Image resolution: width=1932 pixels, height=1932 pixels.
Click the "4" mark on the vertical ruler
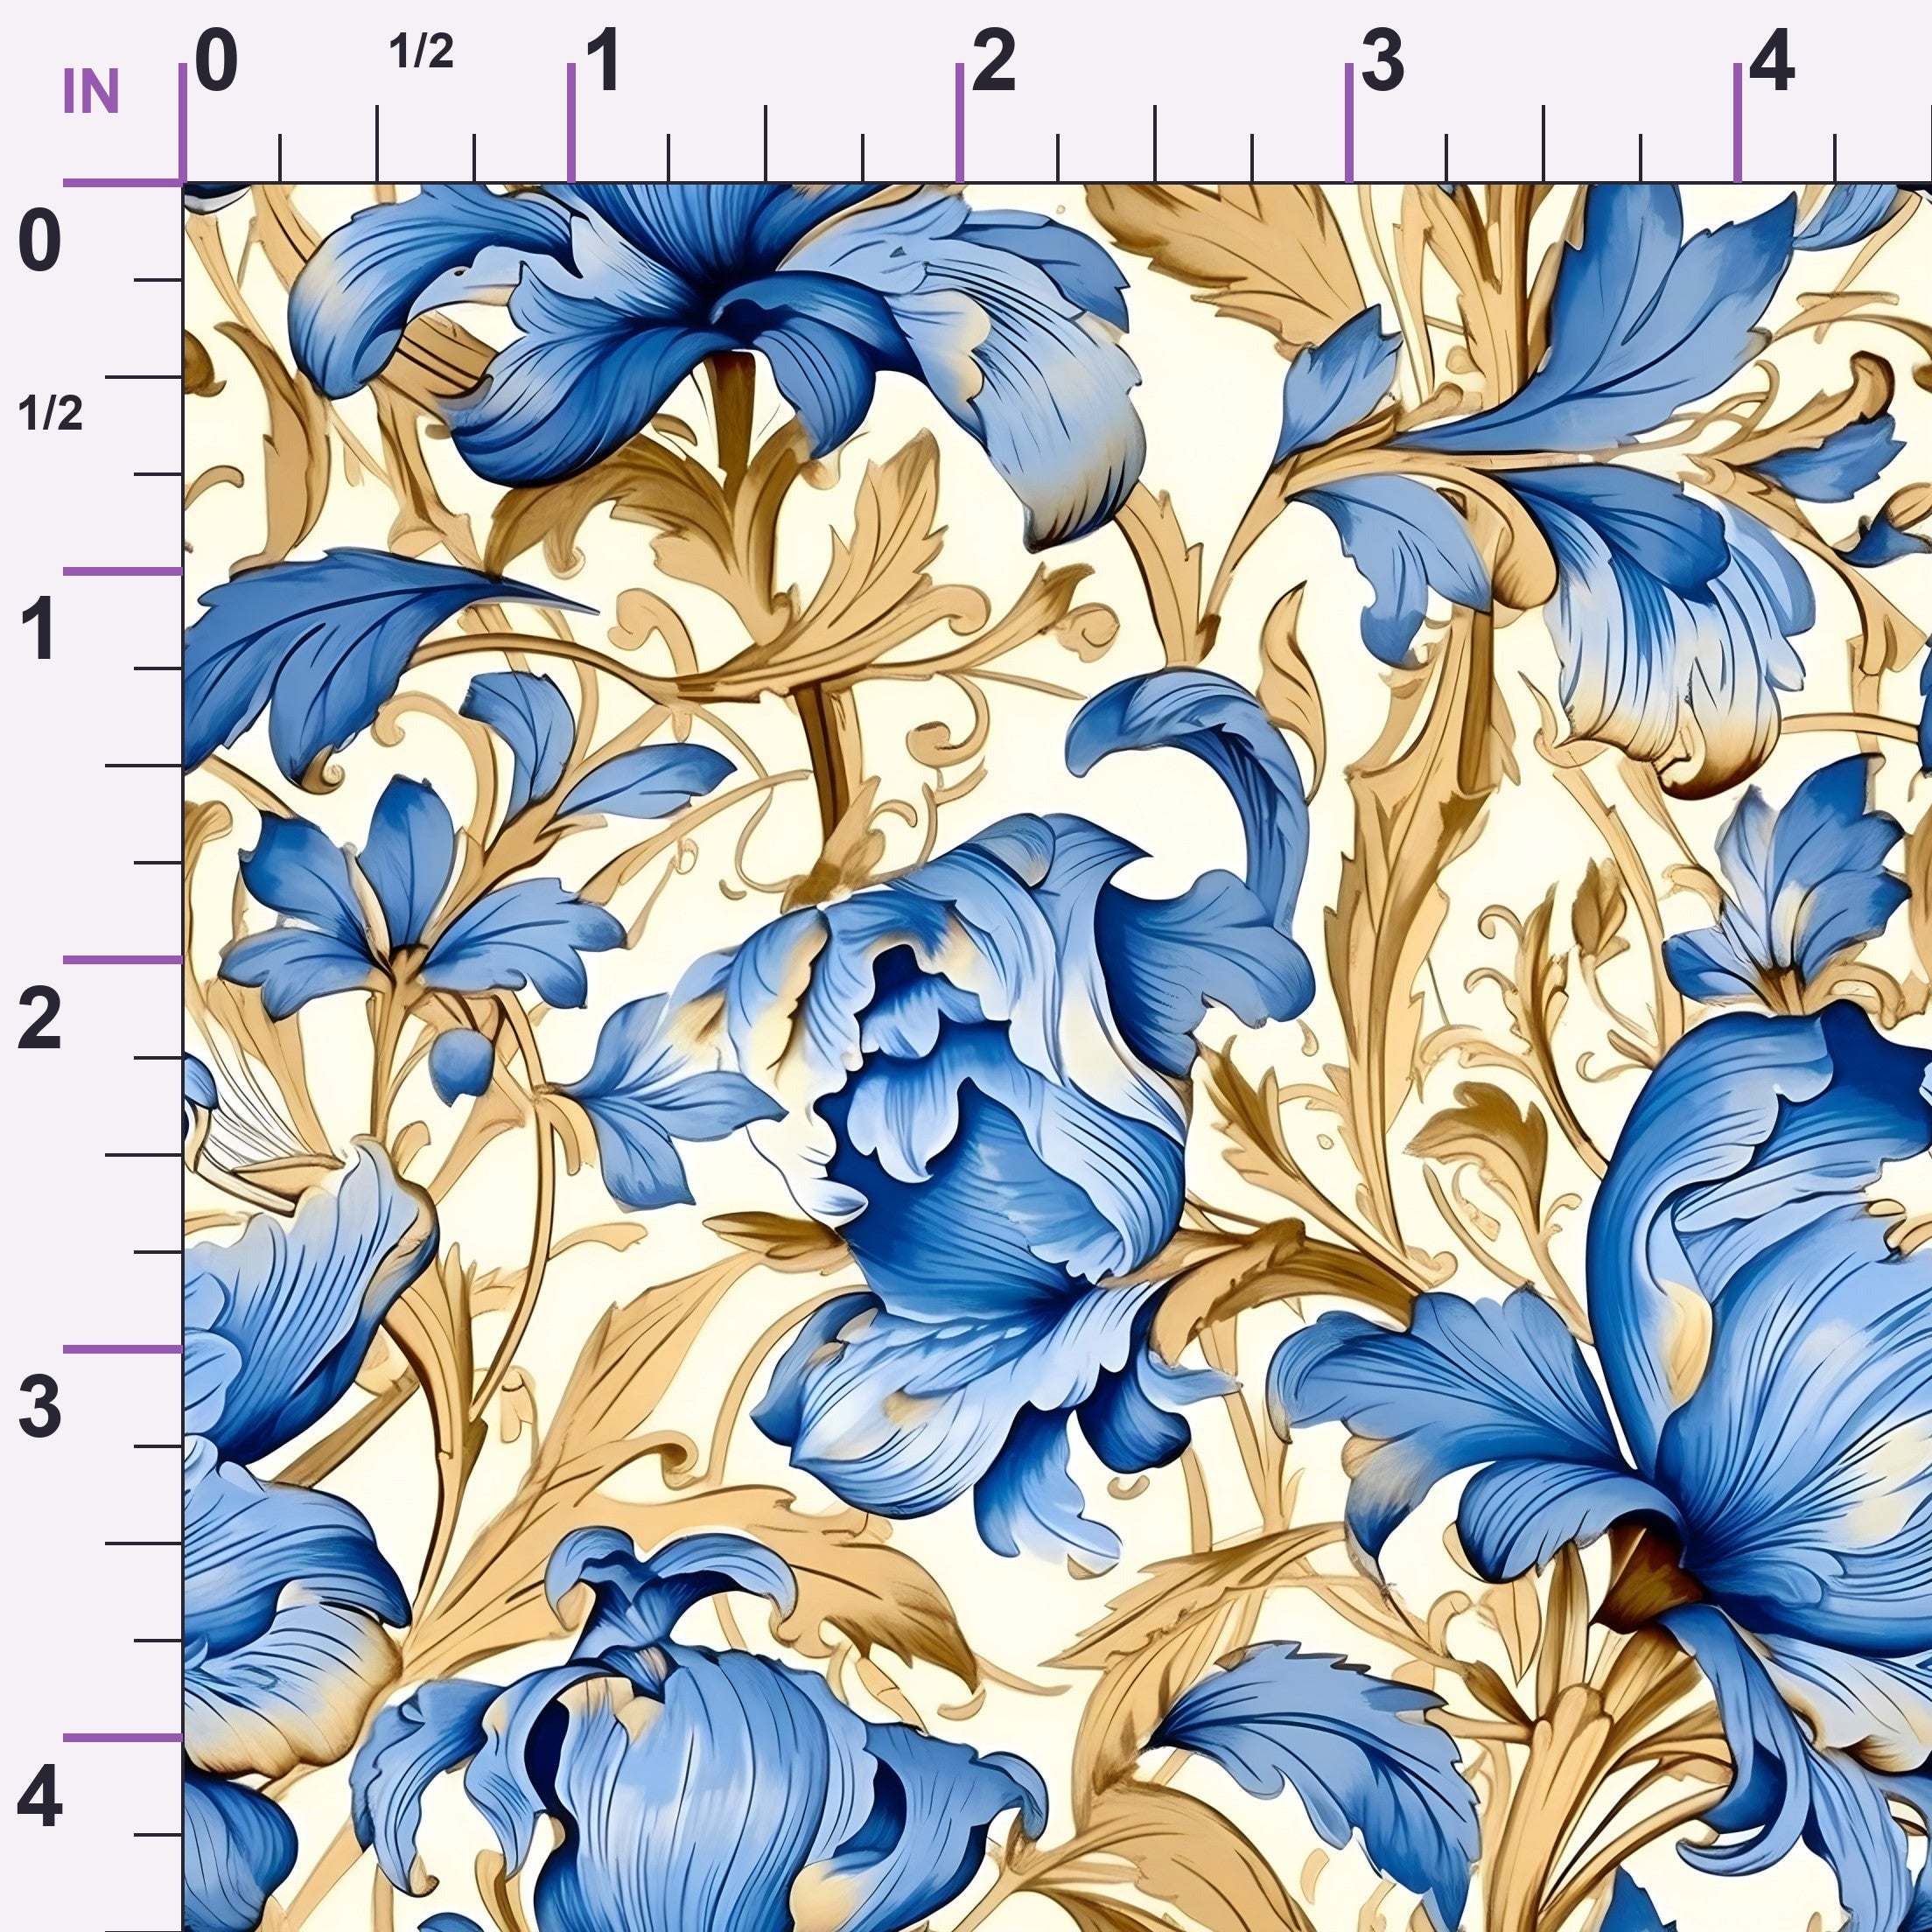[40, 1796]
